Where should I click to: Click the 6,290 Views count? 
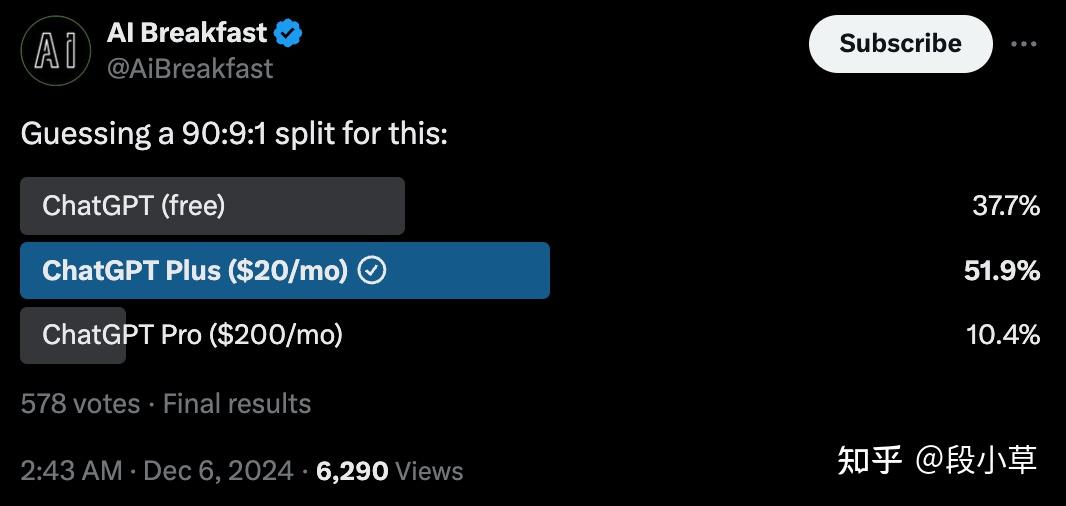tap(390, 470)
